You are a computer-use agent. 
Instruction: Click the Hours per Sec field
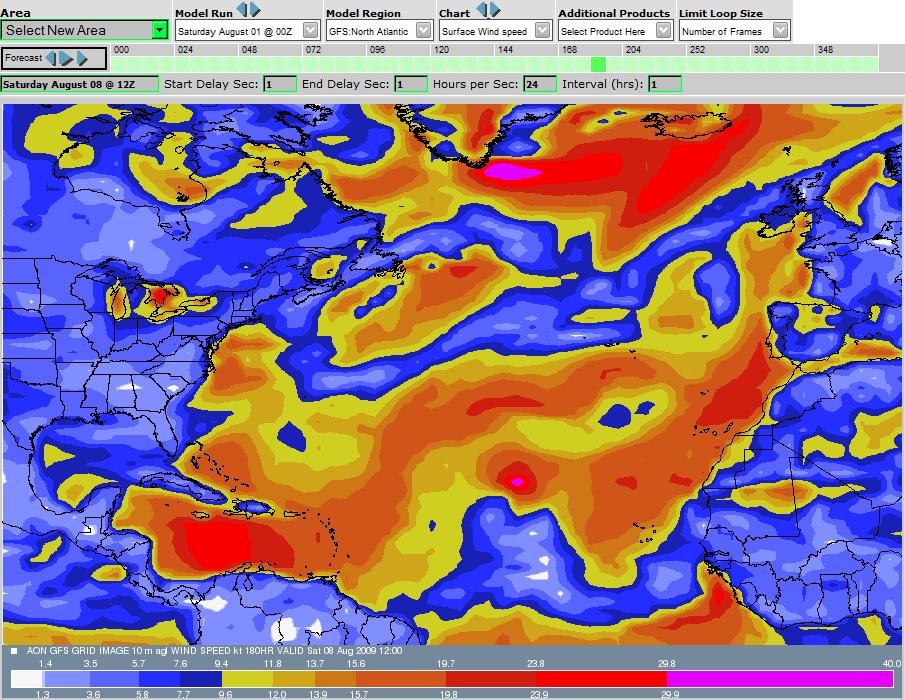tap(539, 84)
